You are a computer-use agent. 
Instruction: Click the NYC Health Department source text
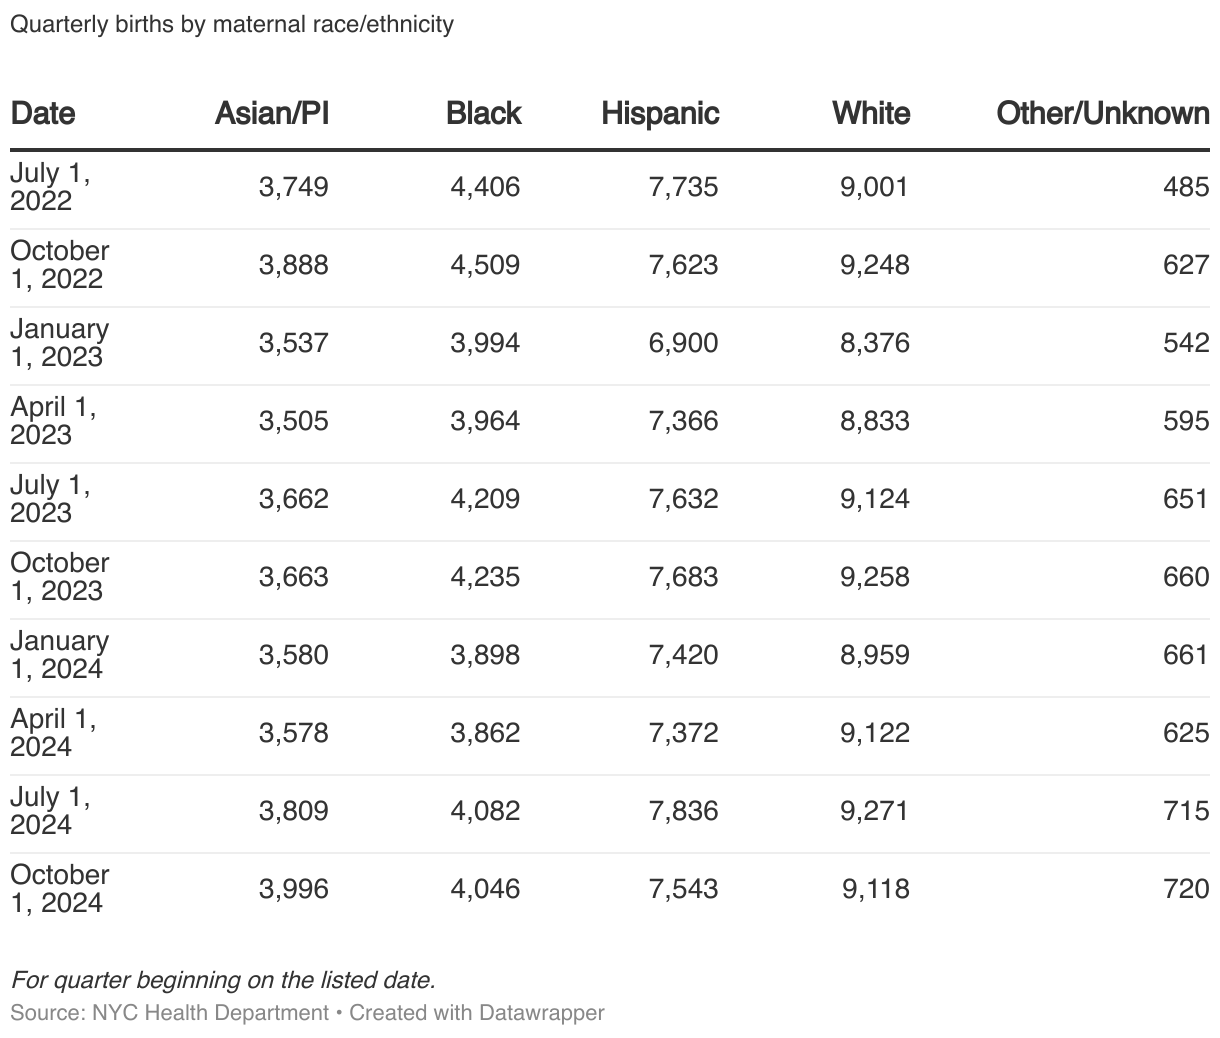210,1012
